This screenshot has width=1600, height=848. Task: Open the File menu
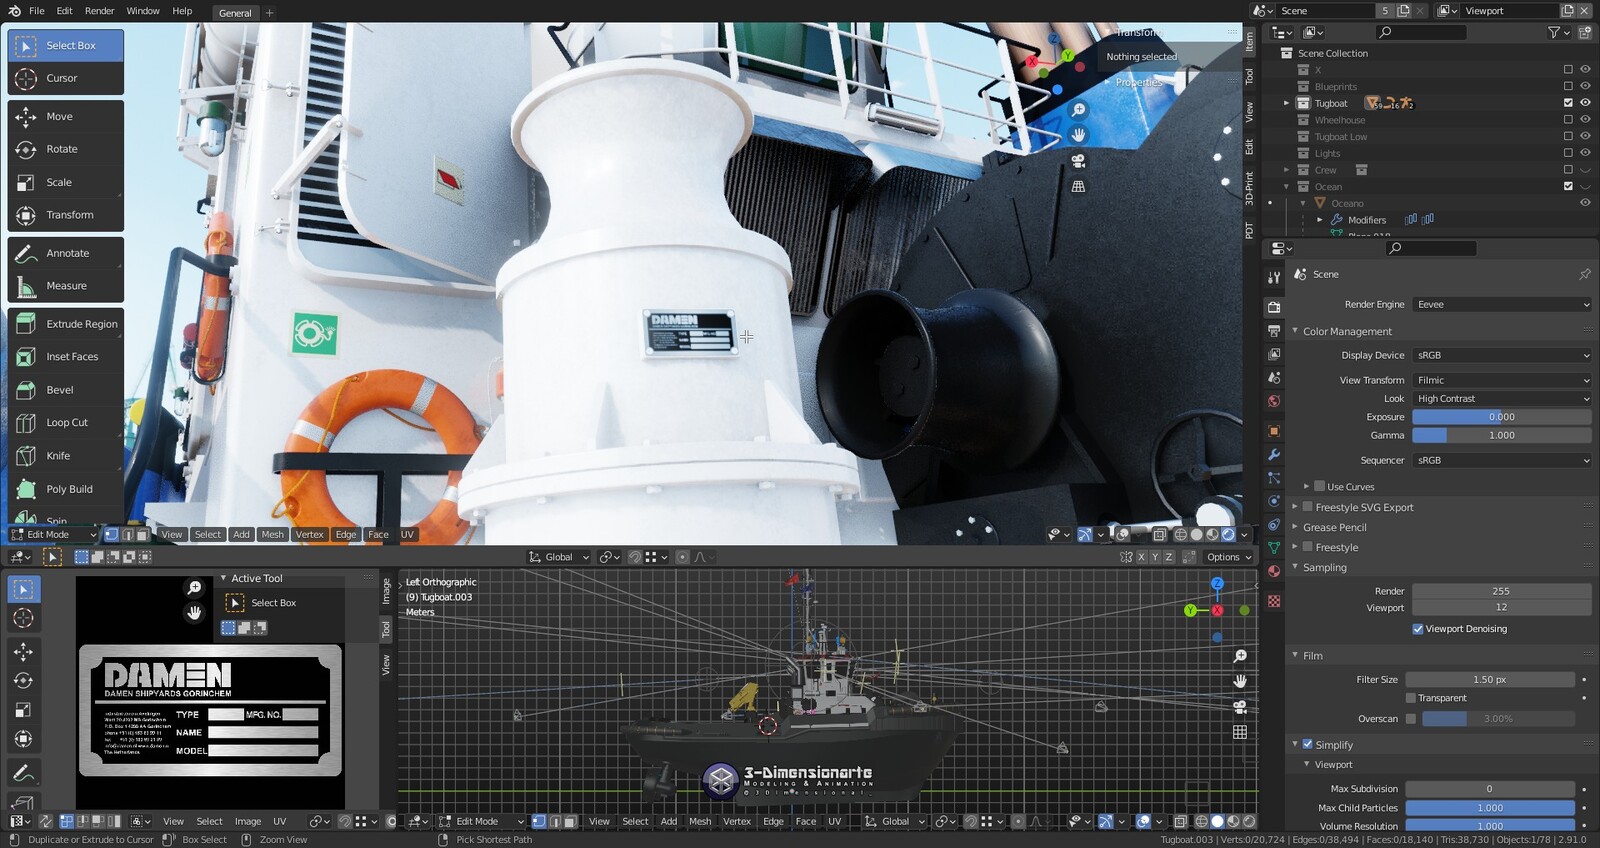[x=37, y=11]
